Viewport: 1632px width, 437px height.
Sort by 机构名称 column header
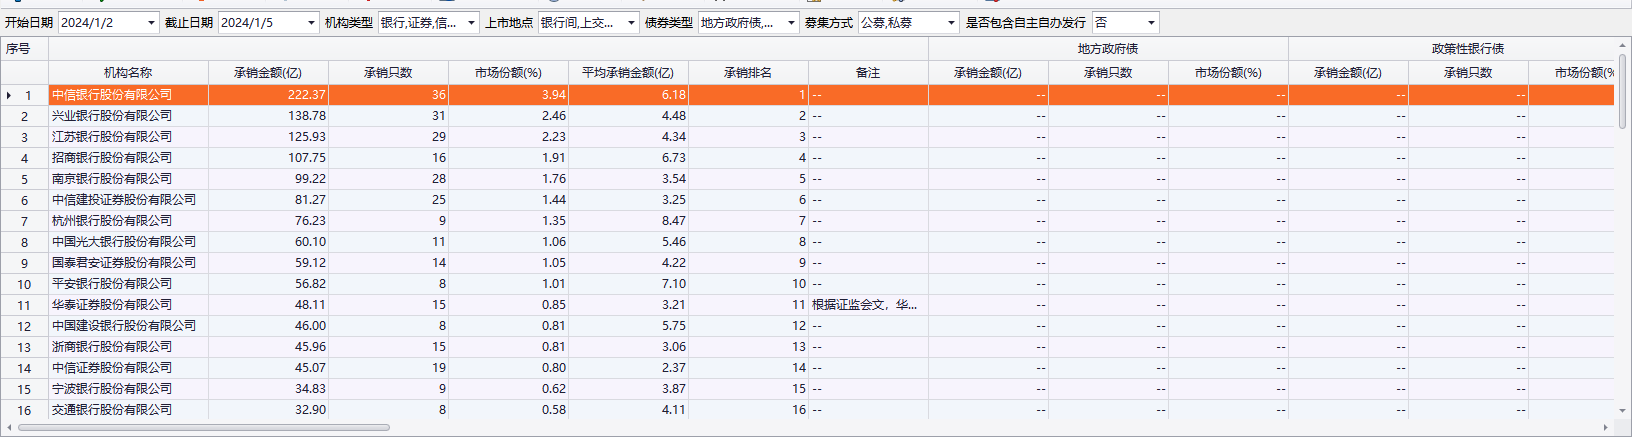128,73
